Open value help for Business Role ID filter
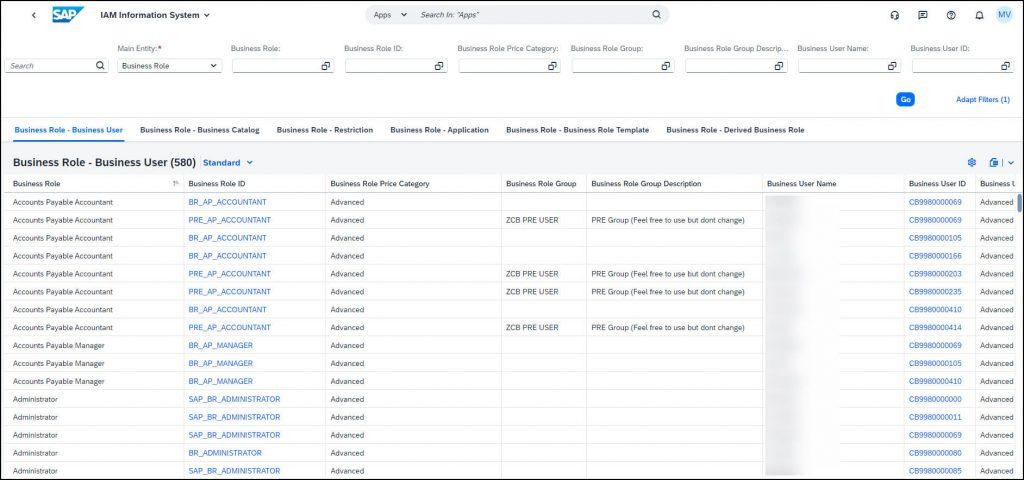This screenshot has height=480, width=1024. 439,66
